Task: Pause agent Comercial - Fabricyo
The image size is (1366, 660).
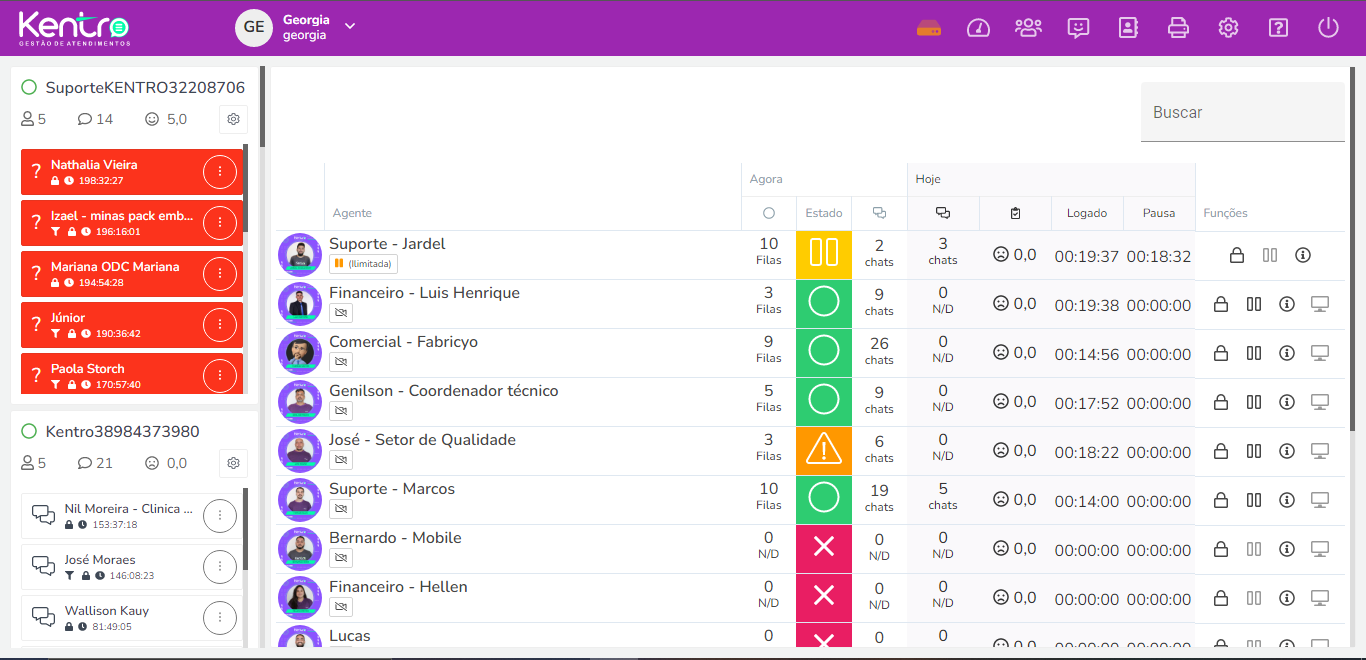Action: click(x=1254, y=353)
